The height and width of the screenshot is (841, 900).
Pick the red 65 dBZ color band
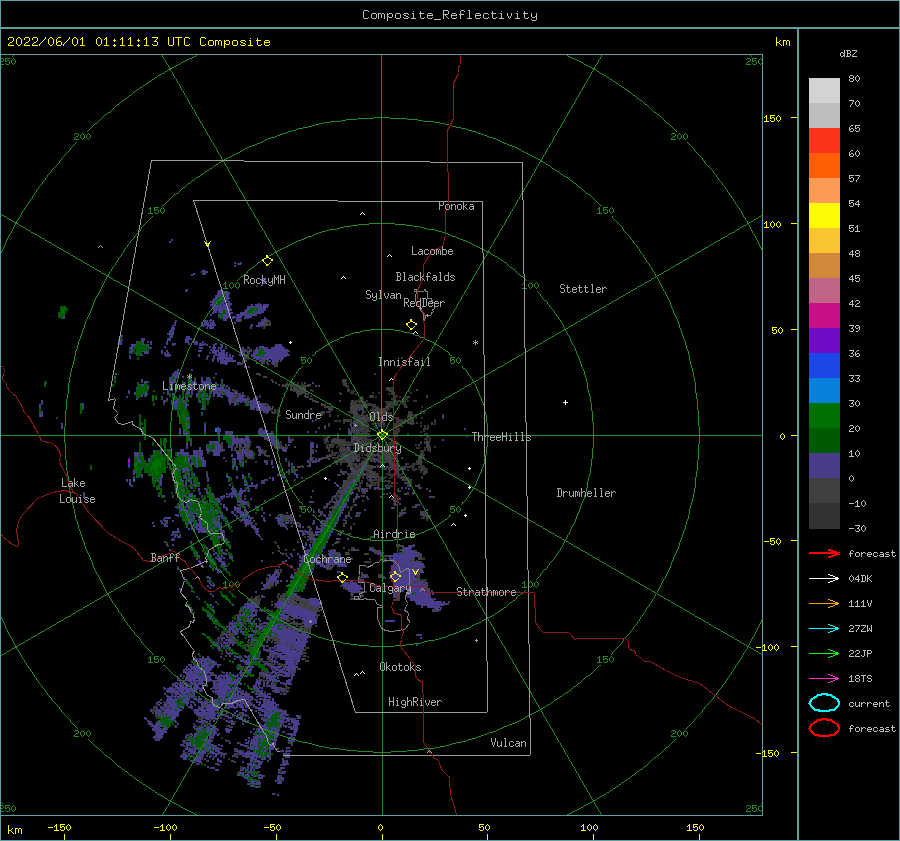824,141
